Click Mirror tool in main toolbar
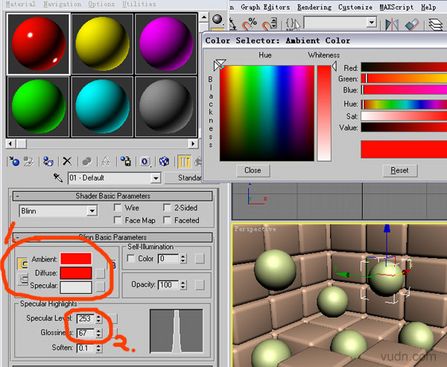The image size is (447, 367). (x=392, y=24)
